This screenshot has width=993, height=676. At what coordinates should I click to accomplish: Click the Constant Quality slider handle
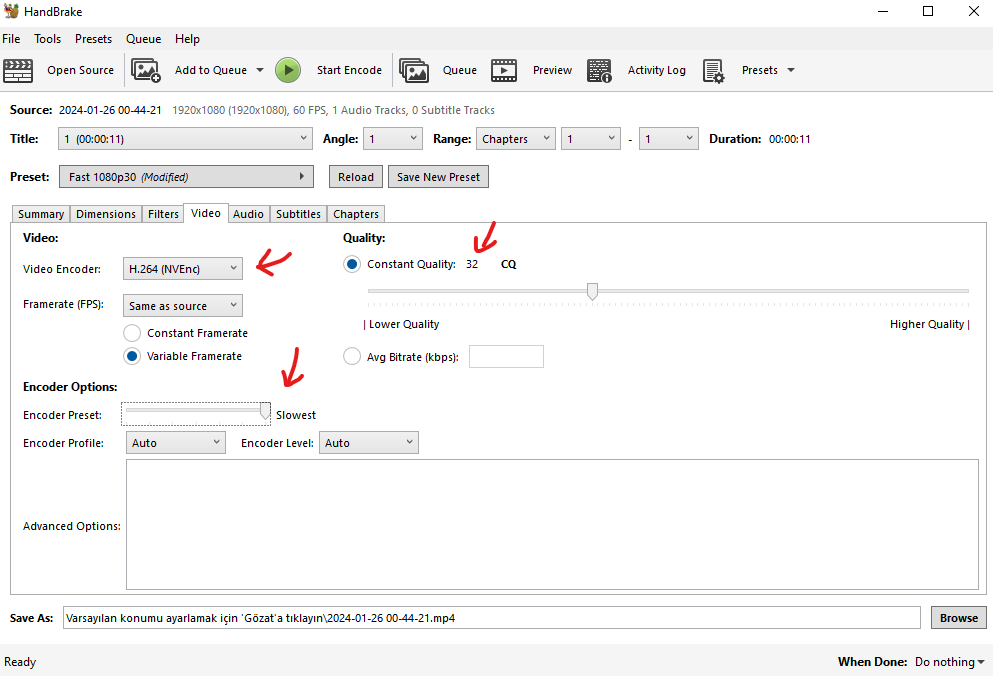[592, 291]
